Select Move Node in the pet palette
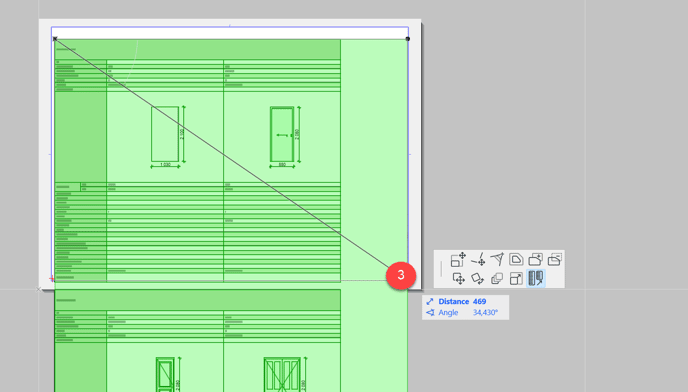 tap(458, 259)
